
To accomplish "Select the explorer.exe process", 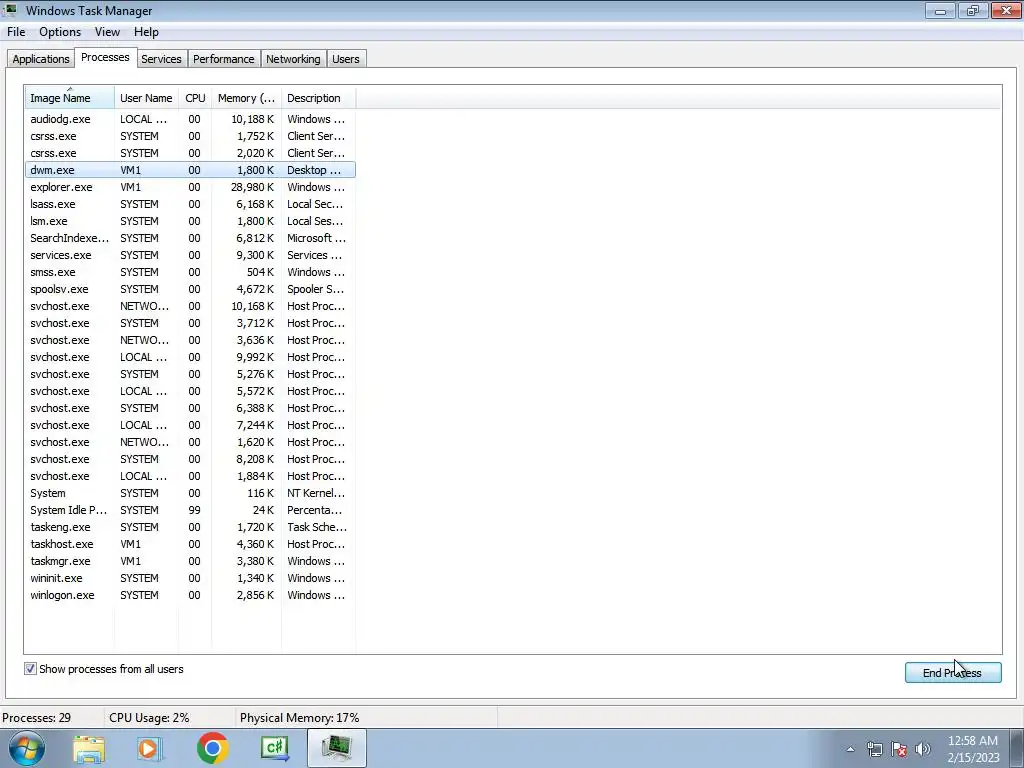I will coord(190,187).
